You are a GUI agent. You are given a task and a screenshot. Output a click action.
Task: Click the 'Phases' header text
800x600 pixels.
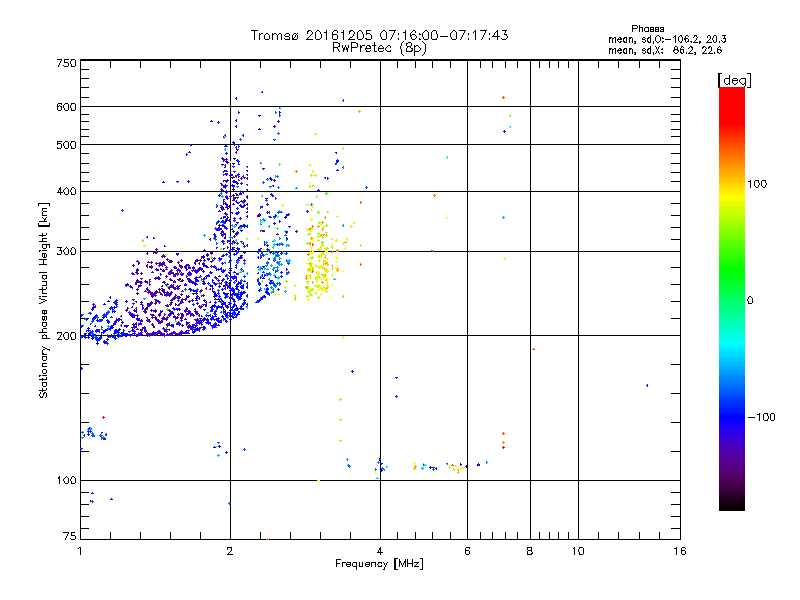647,29
